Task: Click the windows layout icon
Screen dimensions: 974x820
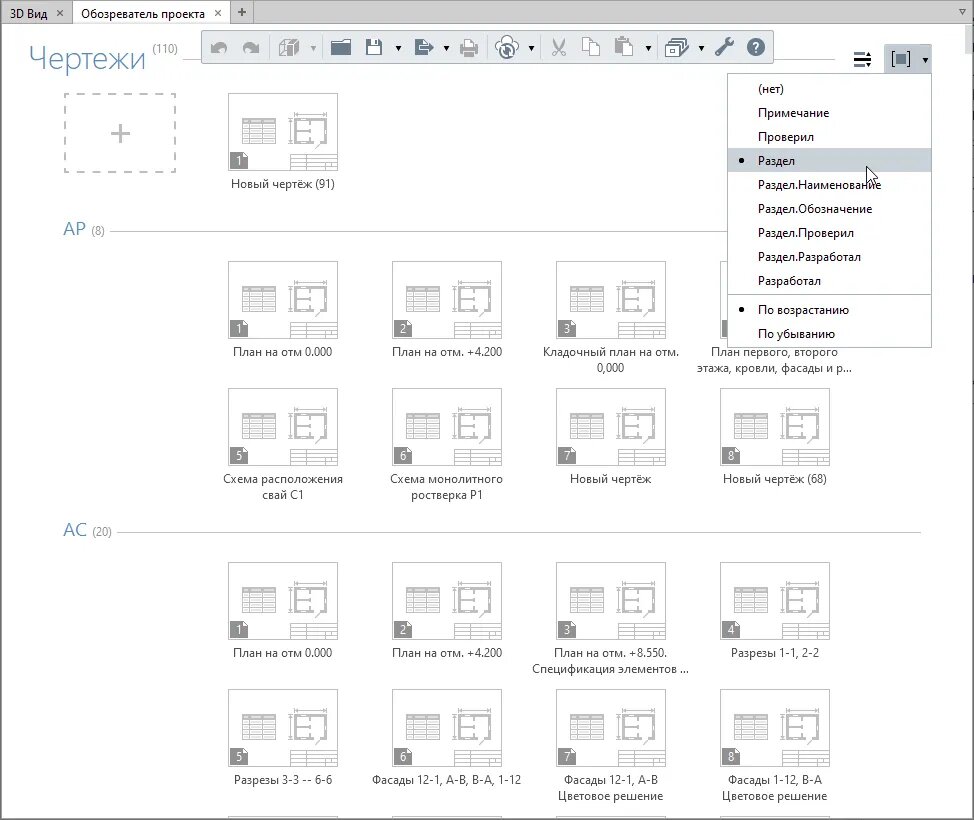Action: click(x=676, y=47)
